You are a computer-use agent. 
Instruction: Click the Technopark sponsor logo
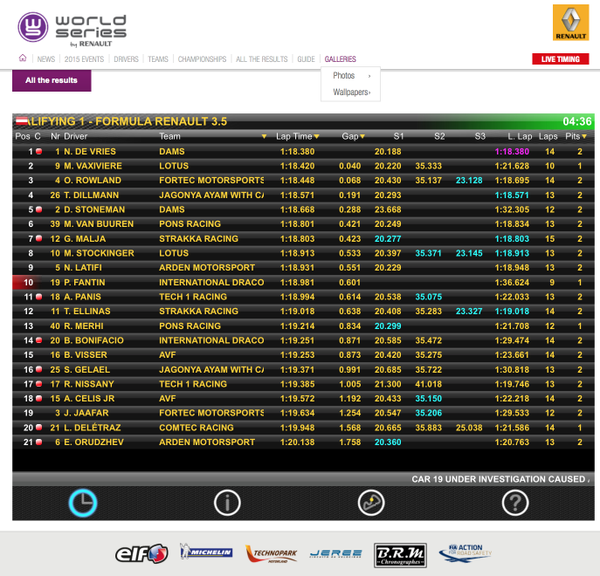pyautogui.click(x=271, y=554)
